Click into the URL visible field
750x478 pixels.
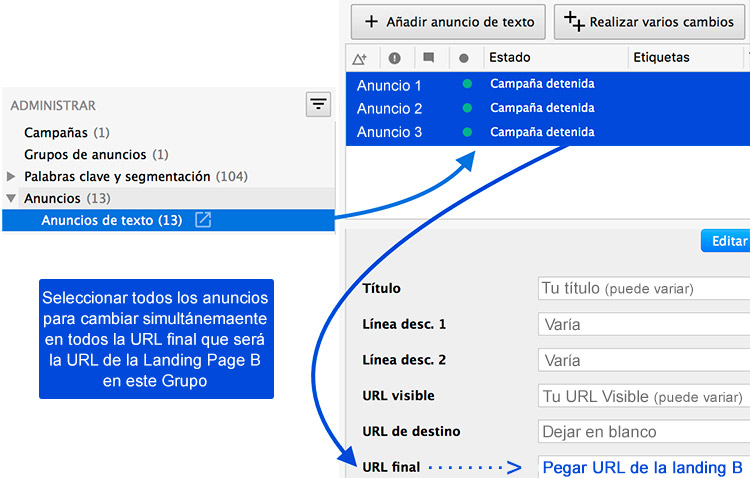point(644,396)
